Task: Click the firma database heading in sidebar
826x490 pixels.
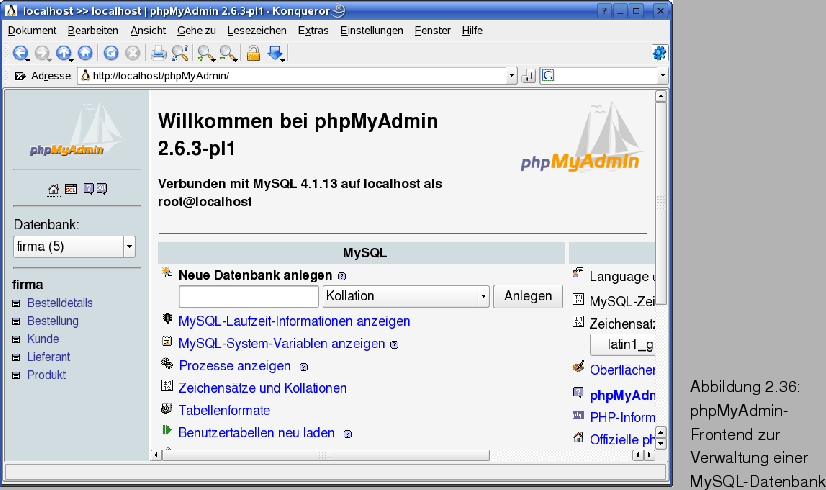Action: [27, 285]
